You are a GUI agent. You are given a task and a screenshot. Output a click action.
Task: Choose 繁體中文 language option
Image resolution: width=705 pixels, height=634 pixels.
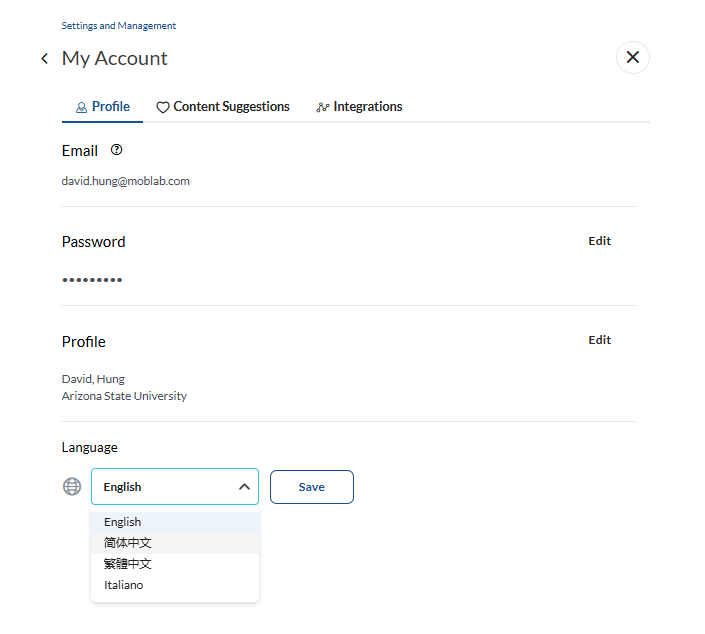tap(175, 564)
